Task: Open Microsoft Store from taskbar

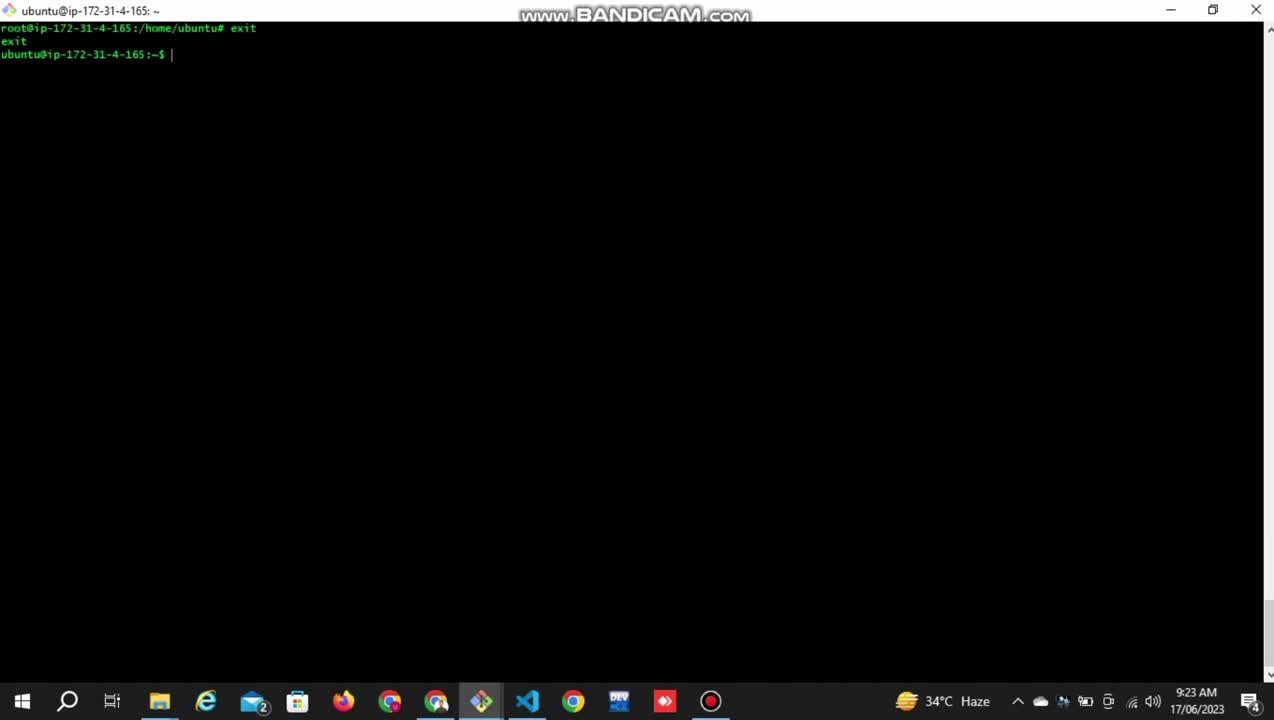Action: point(298,701)
